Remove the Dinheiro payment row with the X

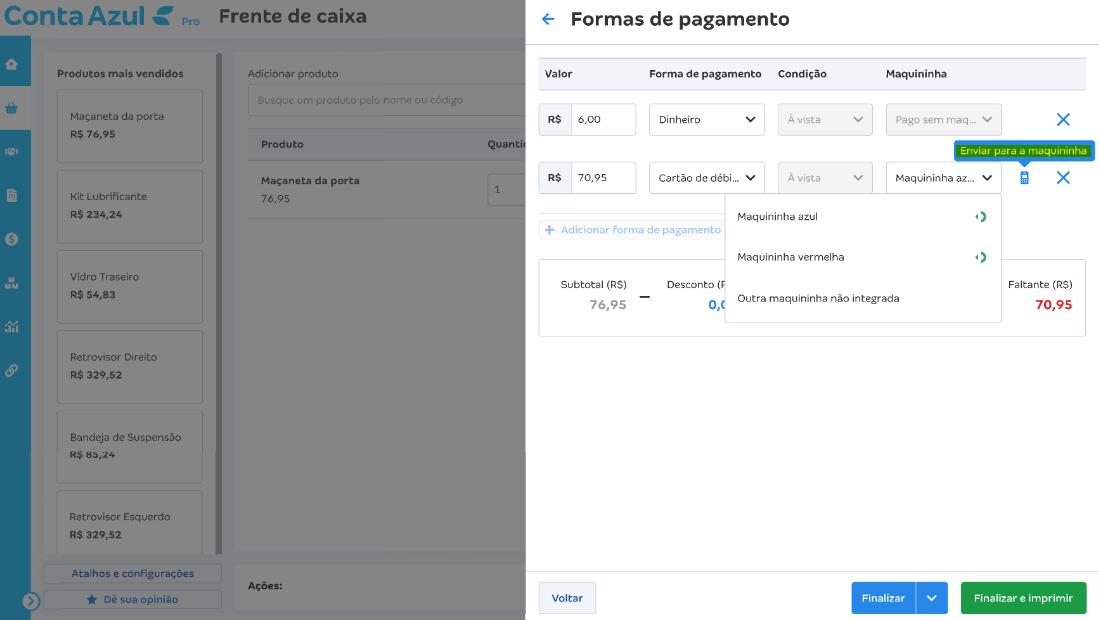pos(1063,119)
